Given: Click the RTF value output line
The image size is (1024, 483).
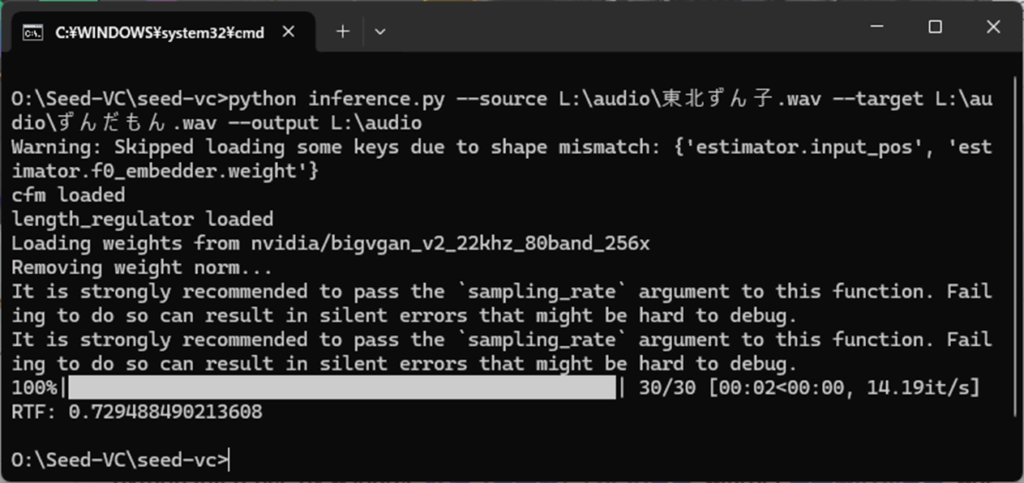Looking at the screenshot, I should tap(137, 412).
